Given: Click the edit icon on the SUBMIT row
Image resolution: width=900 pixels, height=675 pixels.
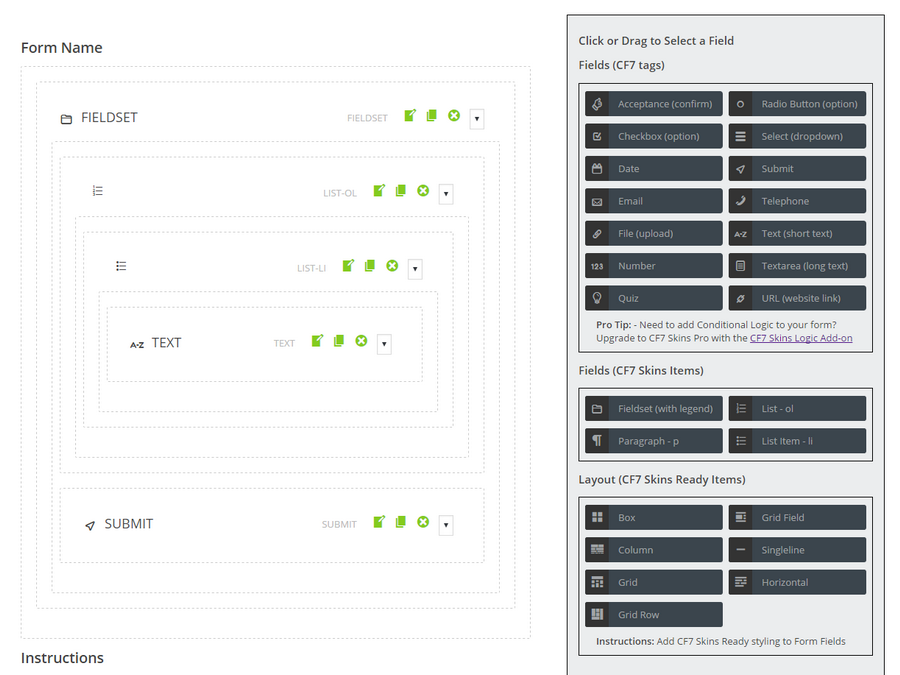Looking at the screenshot, I should 379,522.
